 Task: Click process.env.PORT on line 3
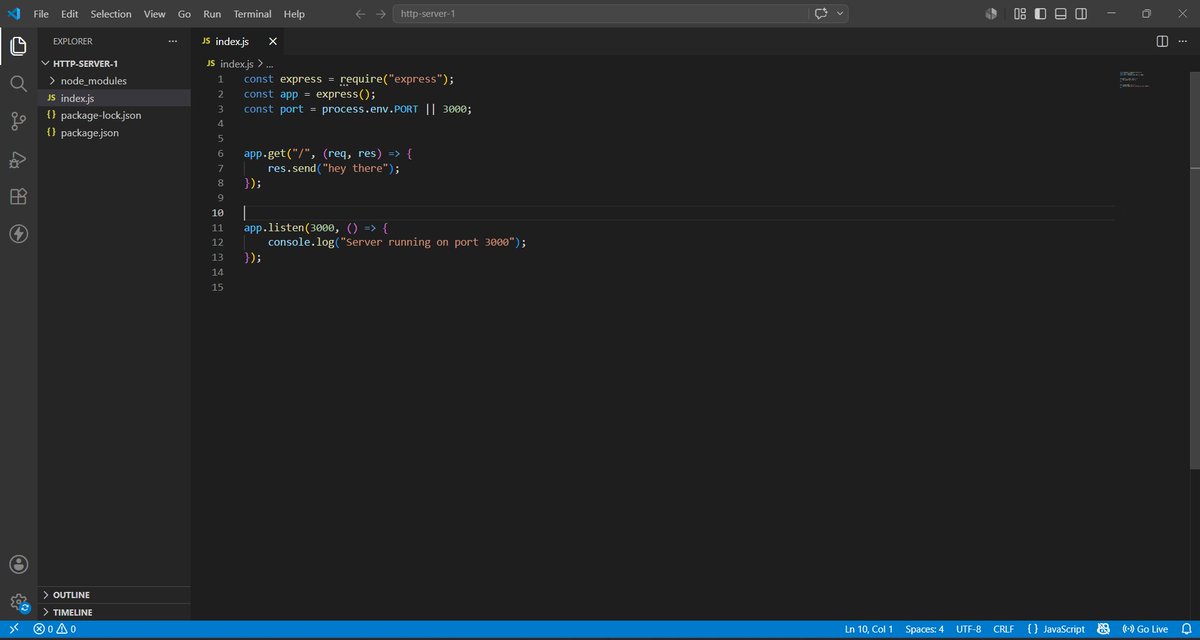[x=370, y=109]
